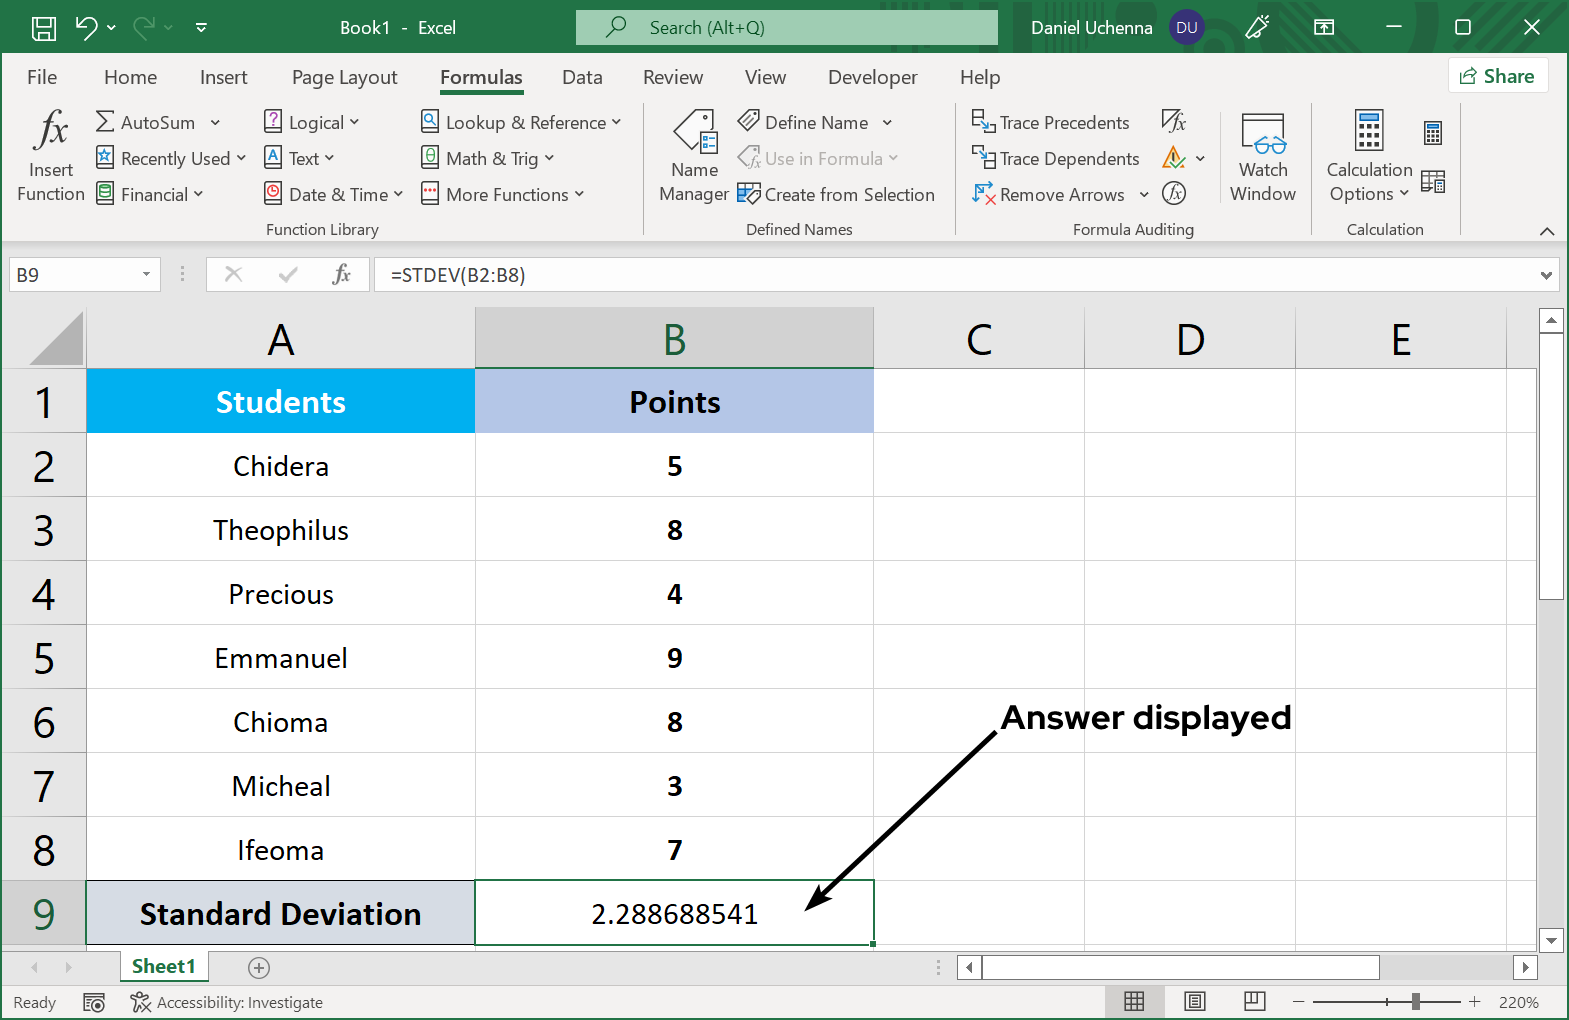Open Date & Time functions
The image size is (1569, 1020).
pyautogui.click(x=333, y=194)
